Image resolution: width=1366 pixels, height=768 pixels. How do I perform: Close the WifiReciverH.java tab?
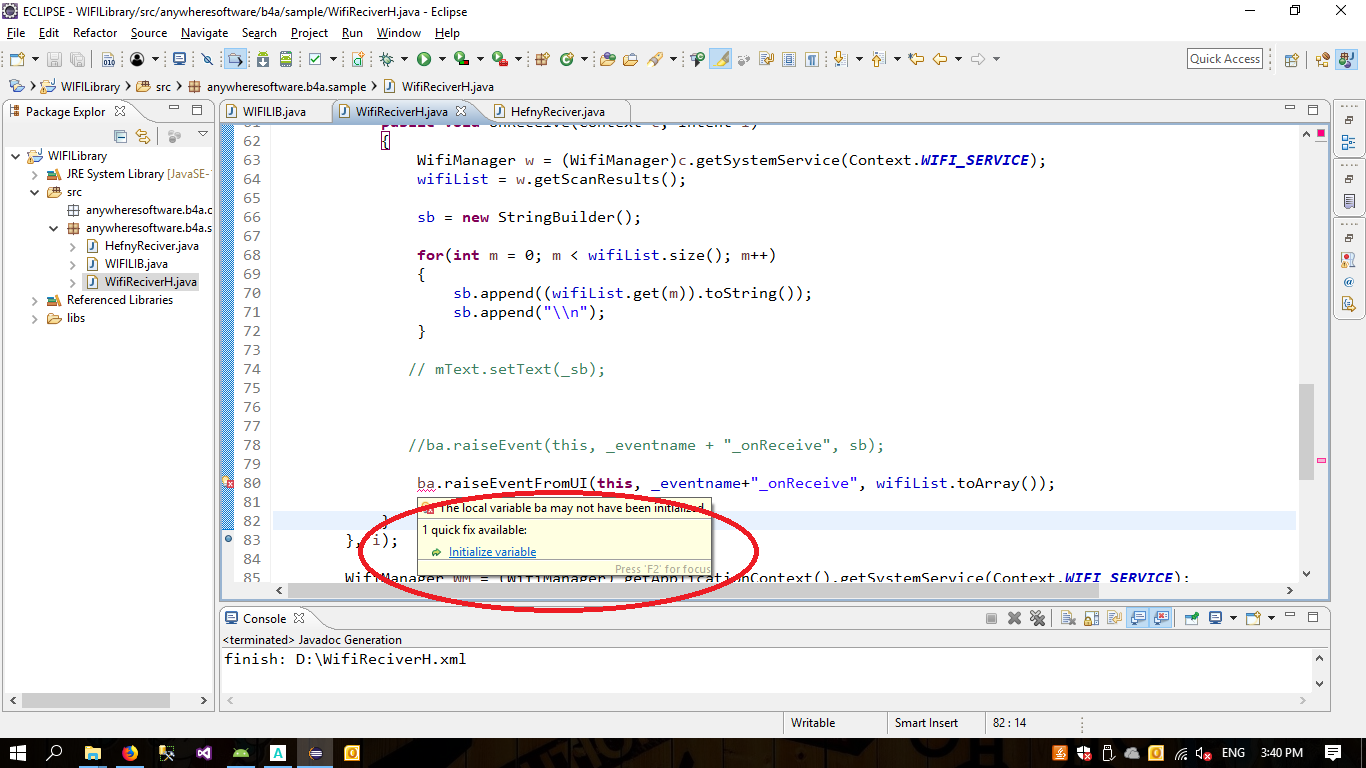pos(462,111)
